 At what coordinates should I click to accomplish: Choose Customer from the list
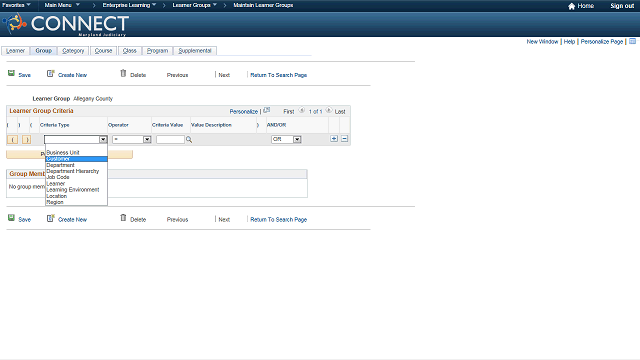click(76, 159)
